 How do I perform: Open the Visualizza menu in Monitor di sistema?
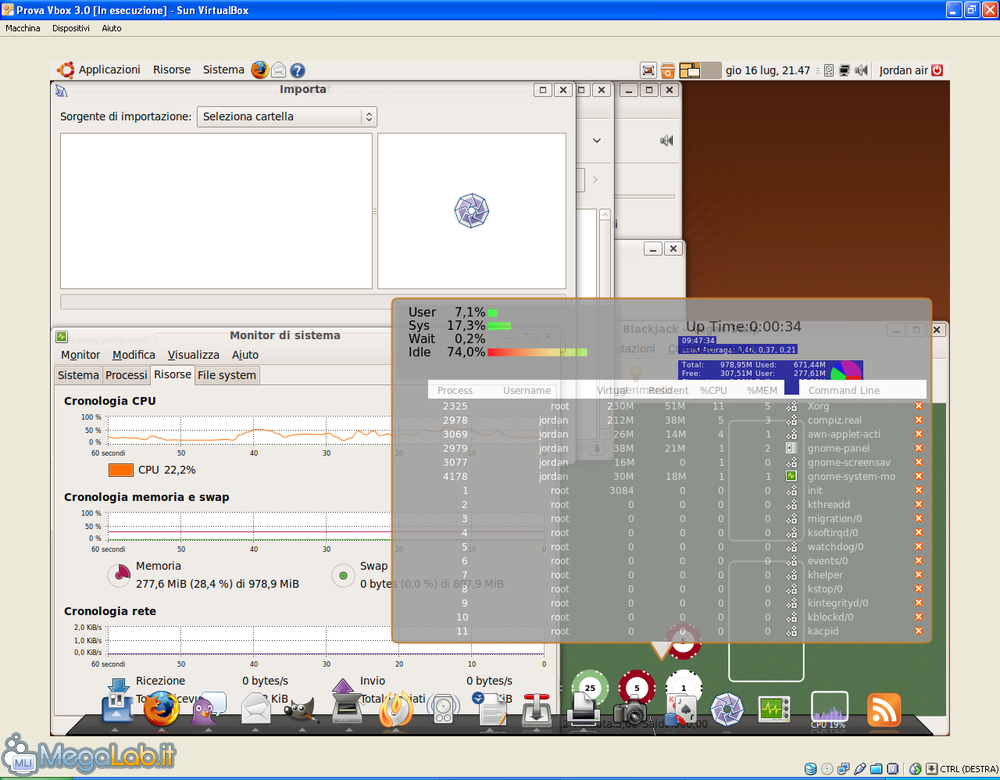[193, 355]
